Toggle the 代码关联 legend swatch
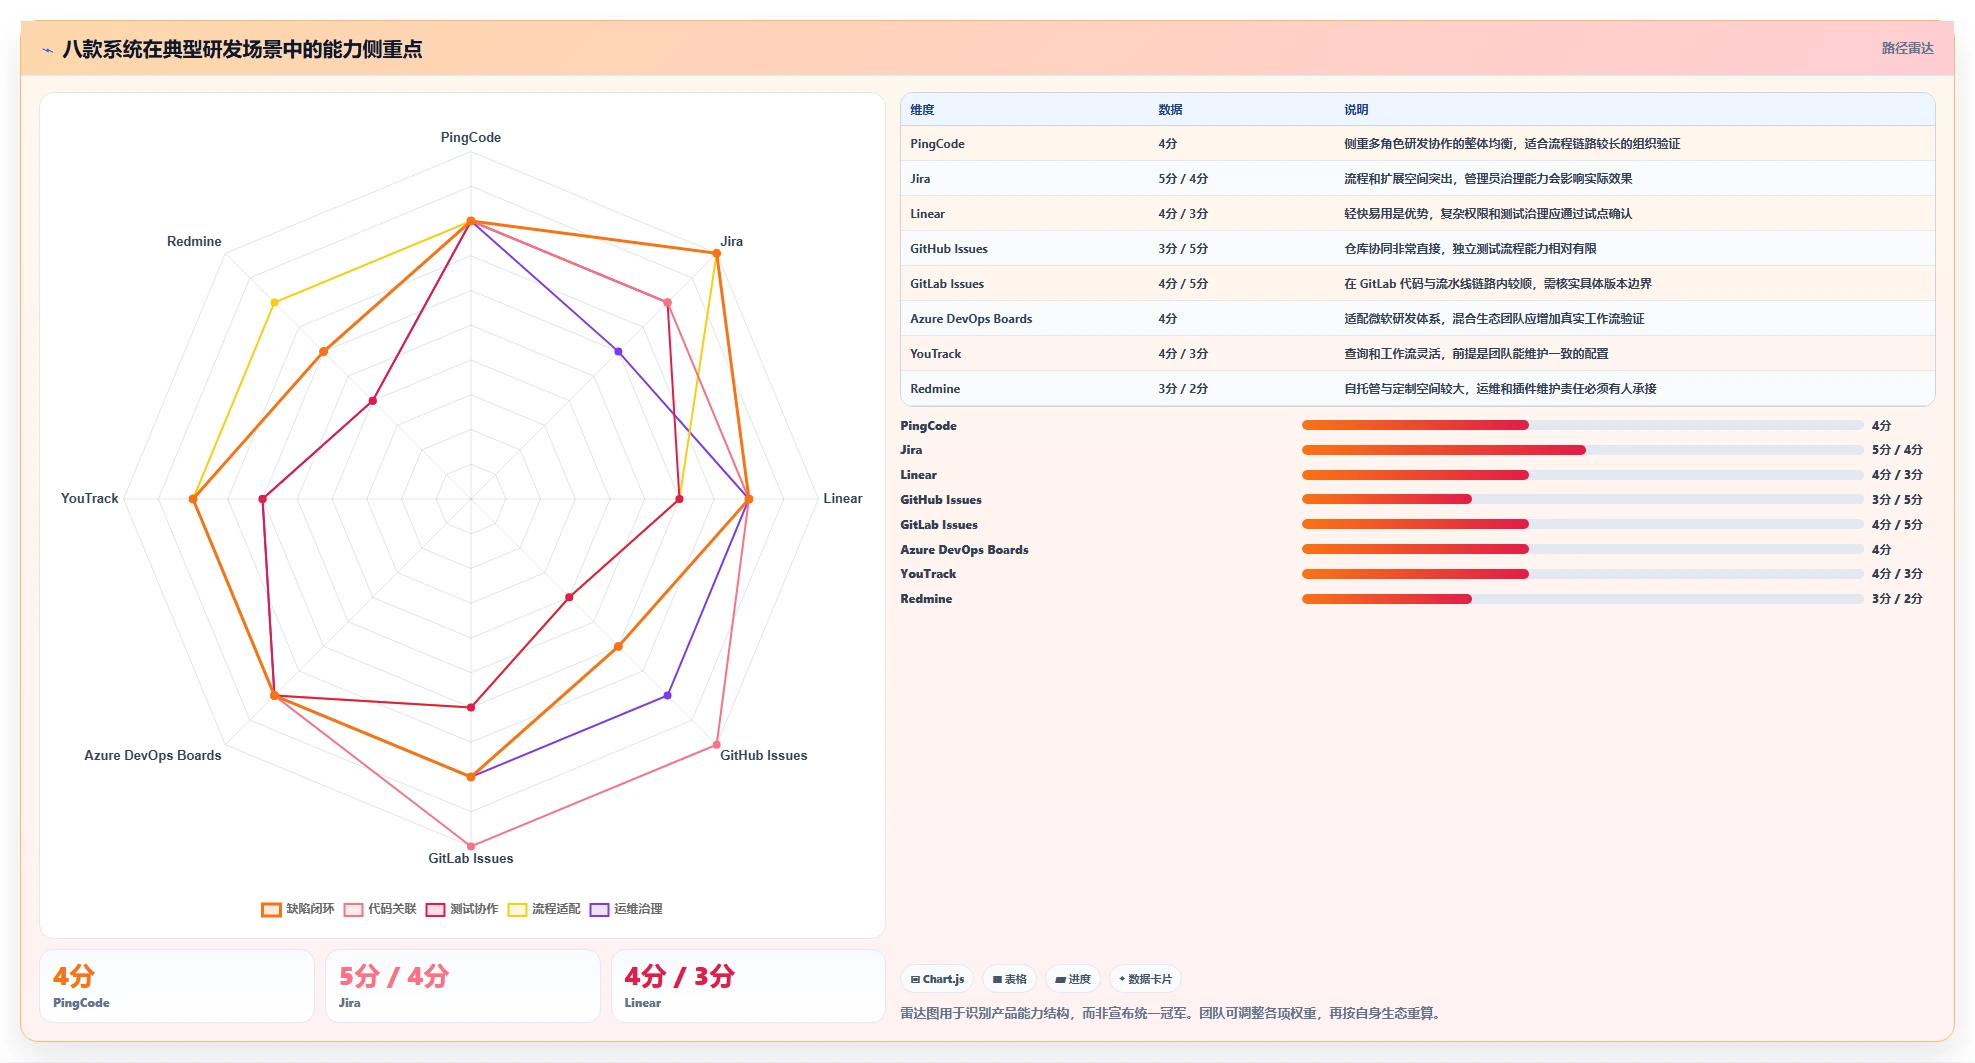This screenshot has height=1063, width=1975. click(x=353, y=909)
